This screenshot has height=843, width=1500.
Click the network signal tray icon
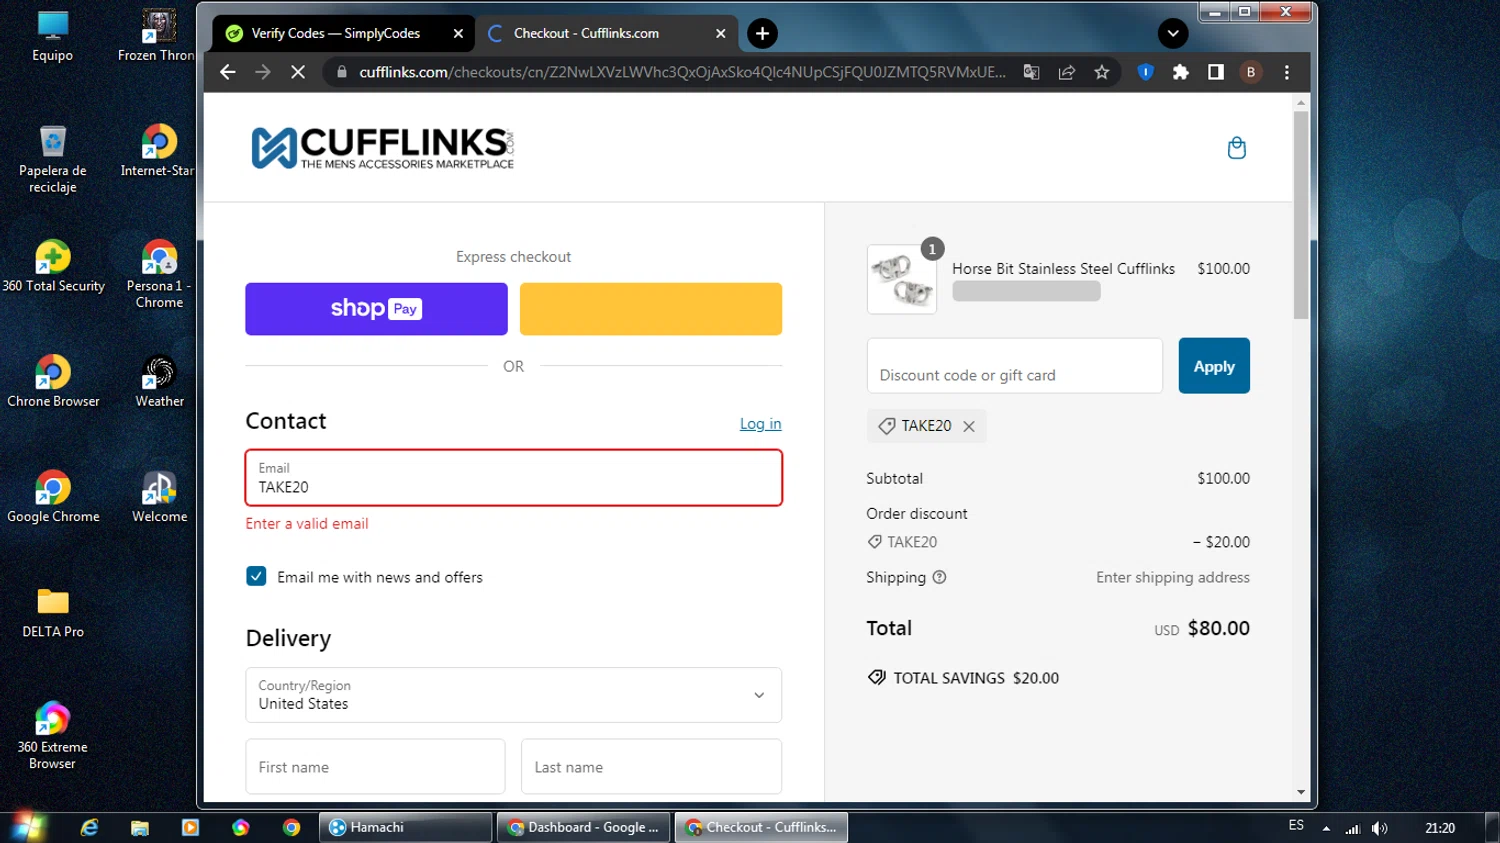pos(1353,828)
